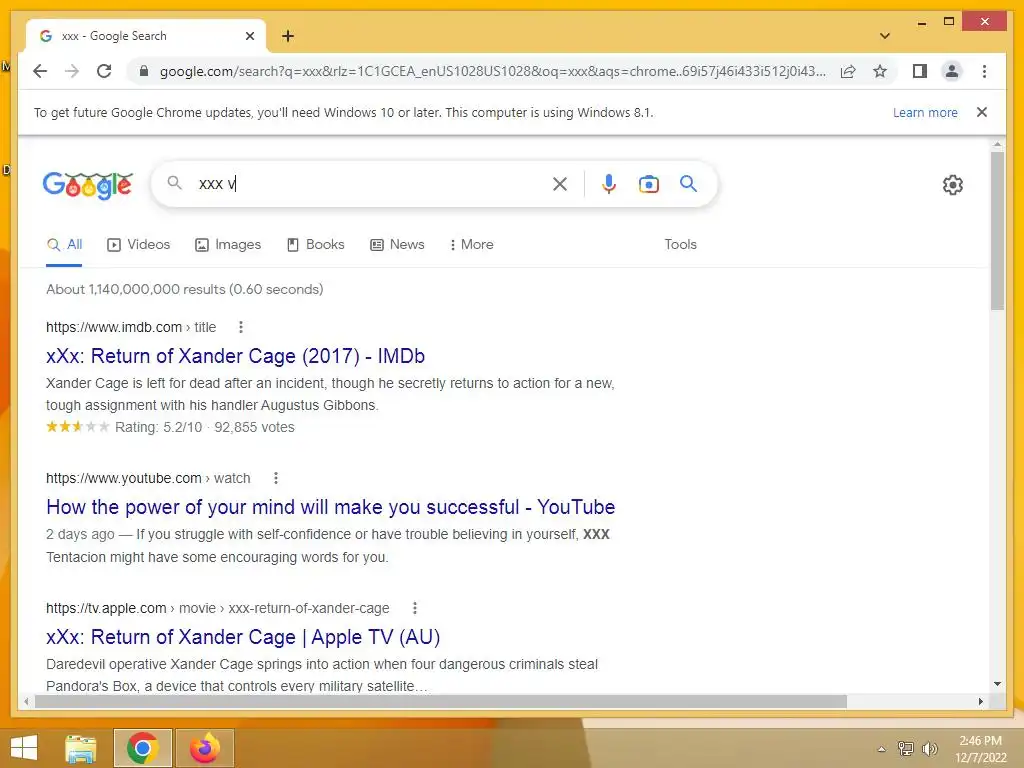Switch to the Videos tab
Viewport: 1024px width, 768px height.
click(x=138, y=245)
